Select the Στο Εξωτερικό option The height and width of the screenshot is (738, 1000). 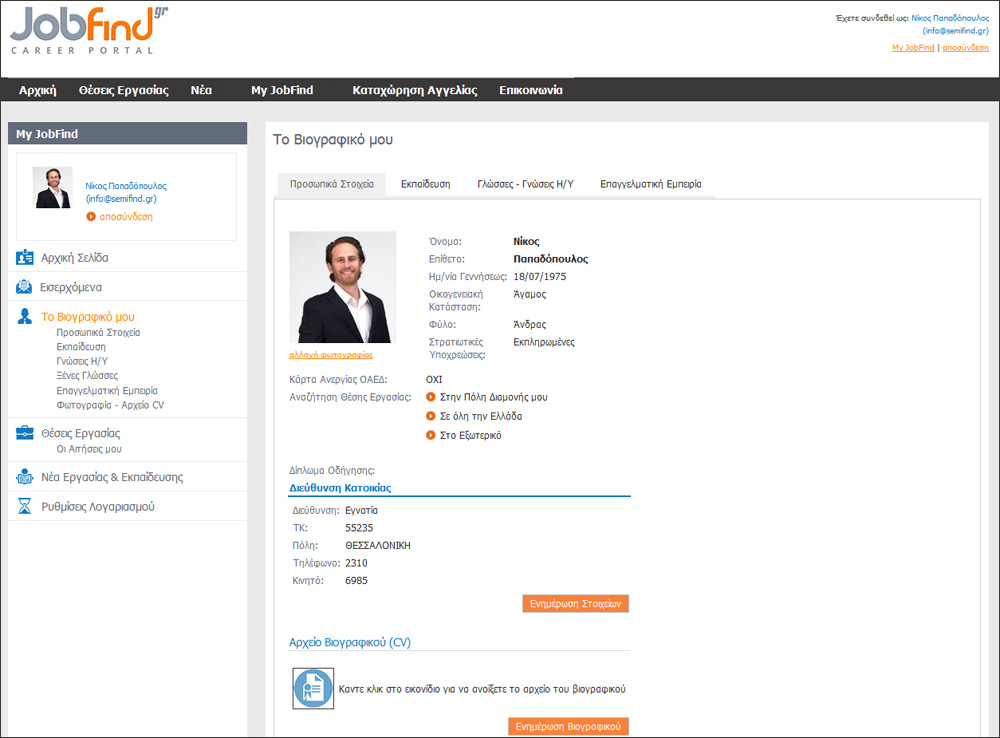pos(431,435)
